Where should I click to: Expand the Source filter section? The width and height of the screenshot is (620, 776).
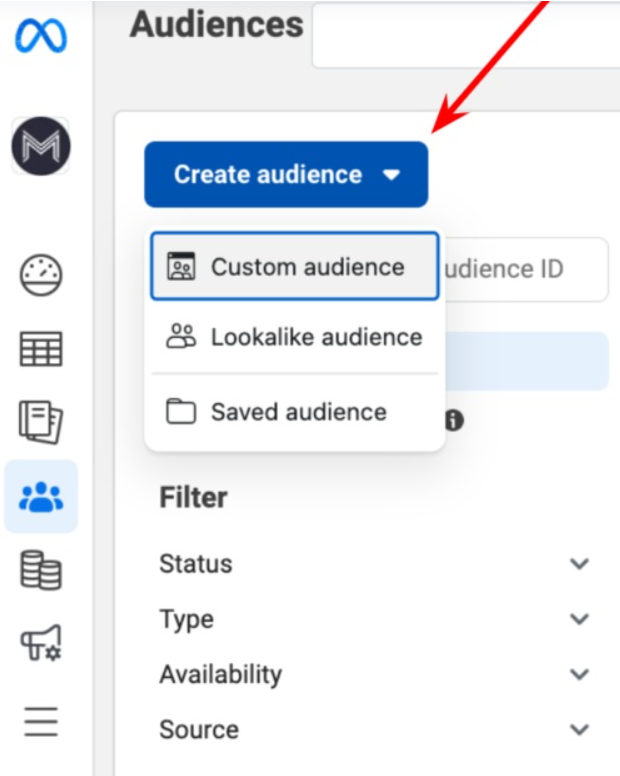[x=579, y=729]
